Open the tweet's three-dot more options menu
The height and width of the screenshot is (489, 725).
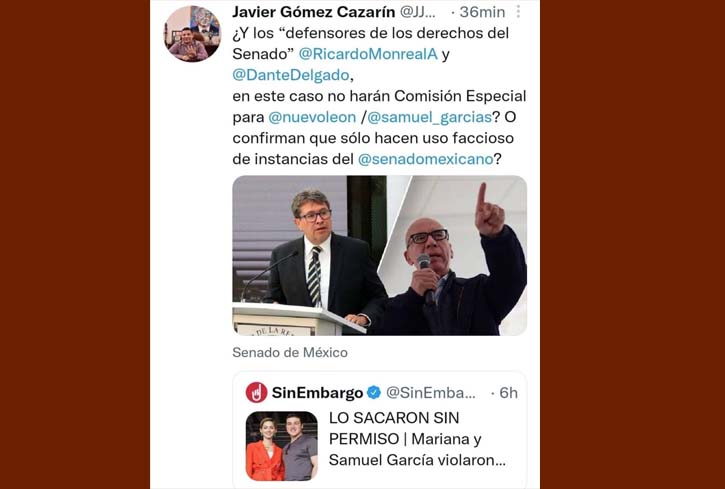tap(518, 12)
